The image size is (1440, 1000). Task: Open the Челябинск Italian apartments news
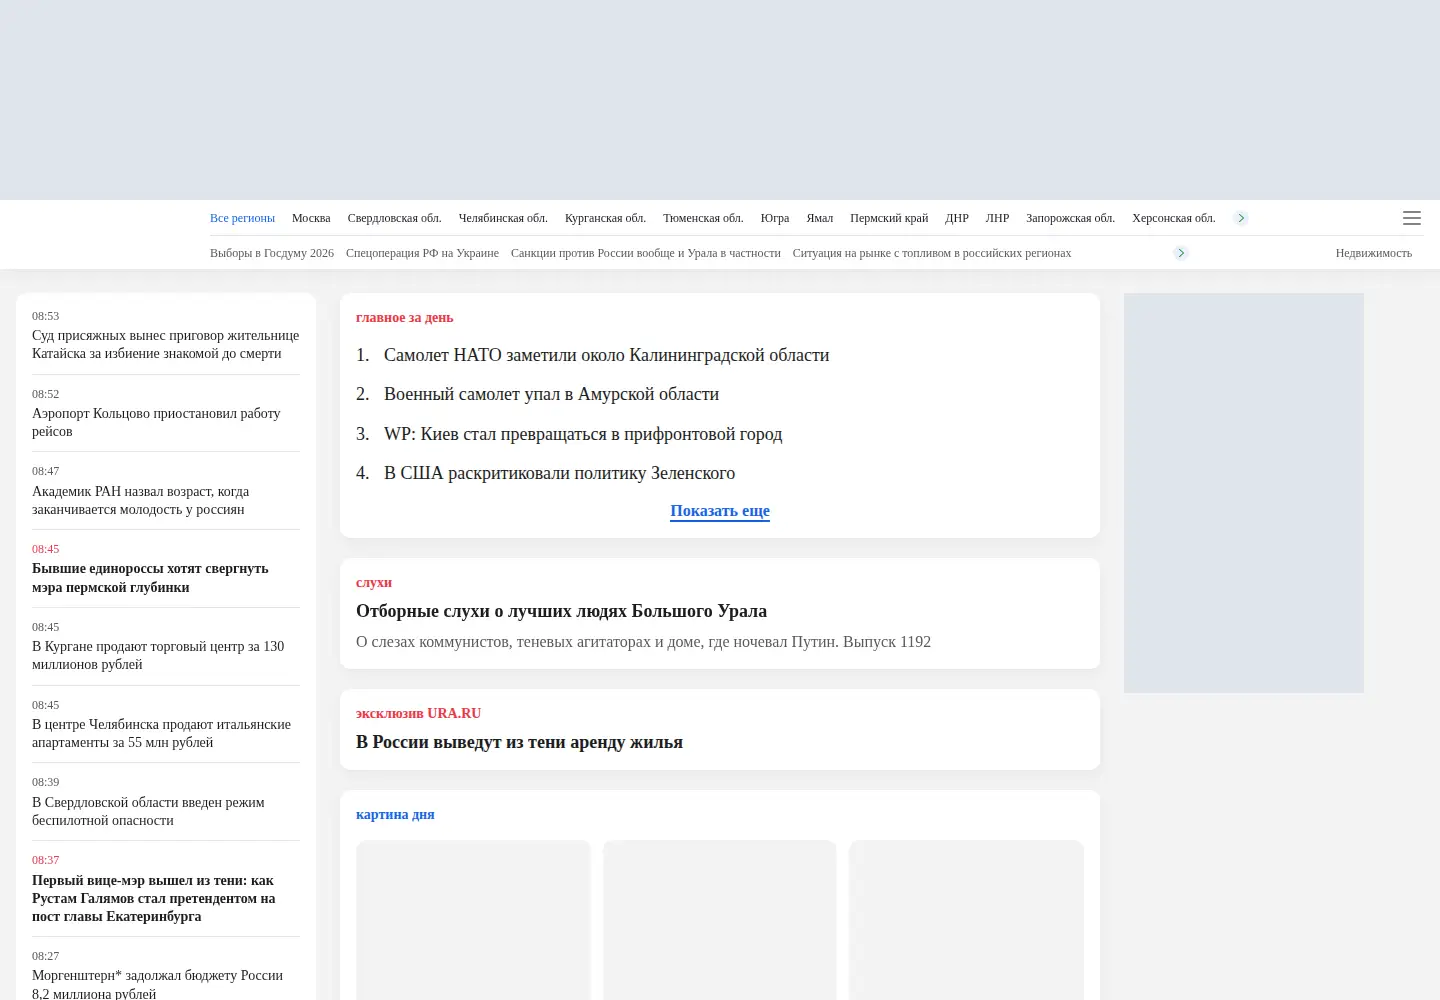coord(161,733)
